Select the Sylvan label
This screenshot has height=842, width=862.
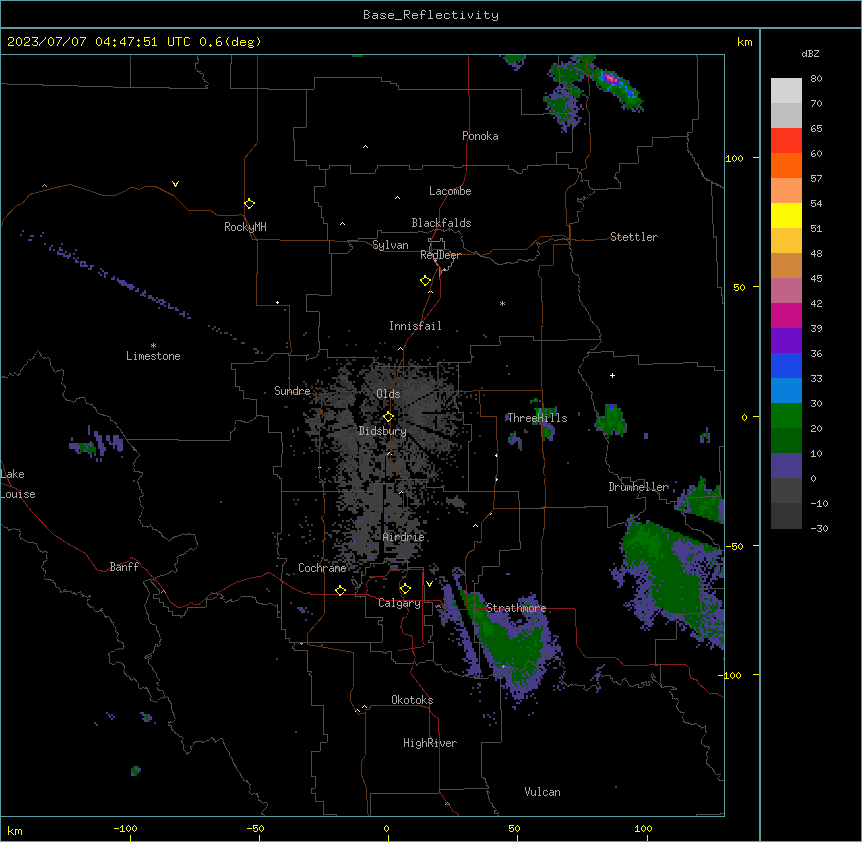pos(390,245)
